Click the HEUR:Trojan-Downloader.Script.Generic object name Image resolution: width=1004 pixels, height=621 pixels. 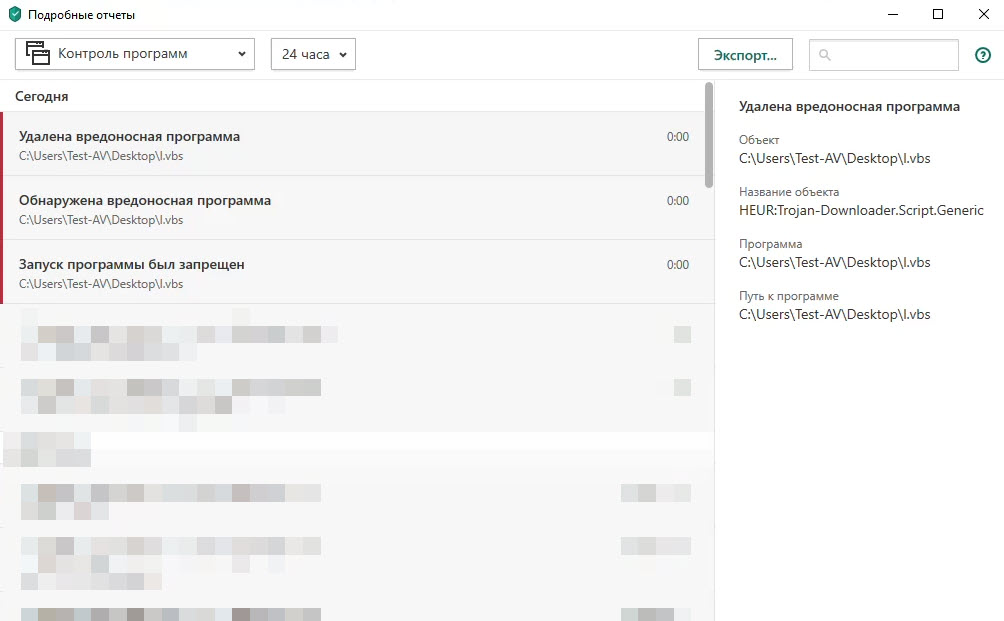point(861,210)
